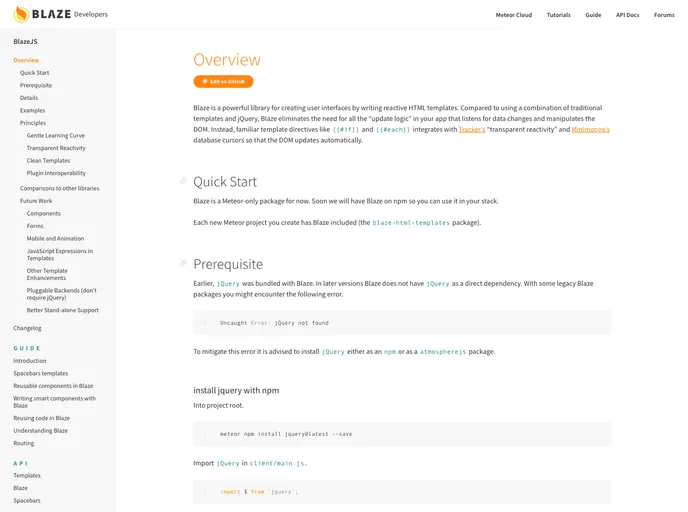The height and width of the screenshot is (512, 688).
Task: Select Pluggable Backends (don't require jQuery)
Action: coord(61,294)
